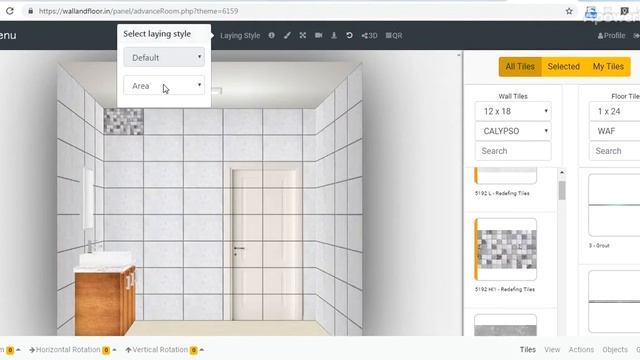
Task: Share the 3D view
Action: [369, 36]
